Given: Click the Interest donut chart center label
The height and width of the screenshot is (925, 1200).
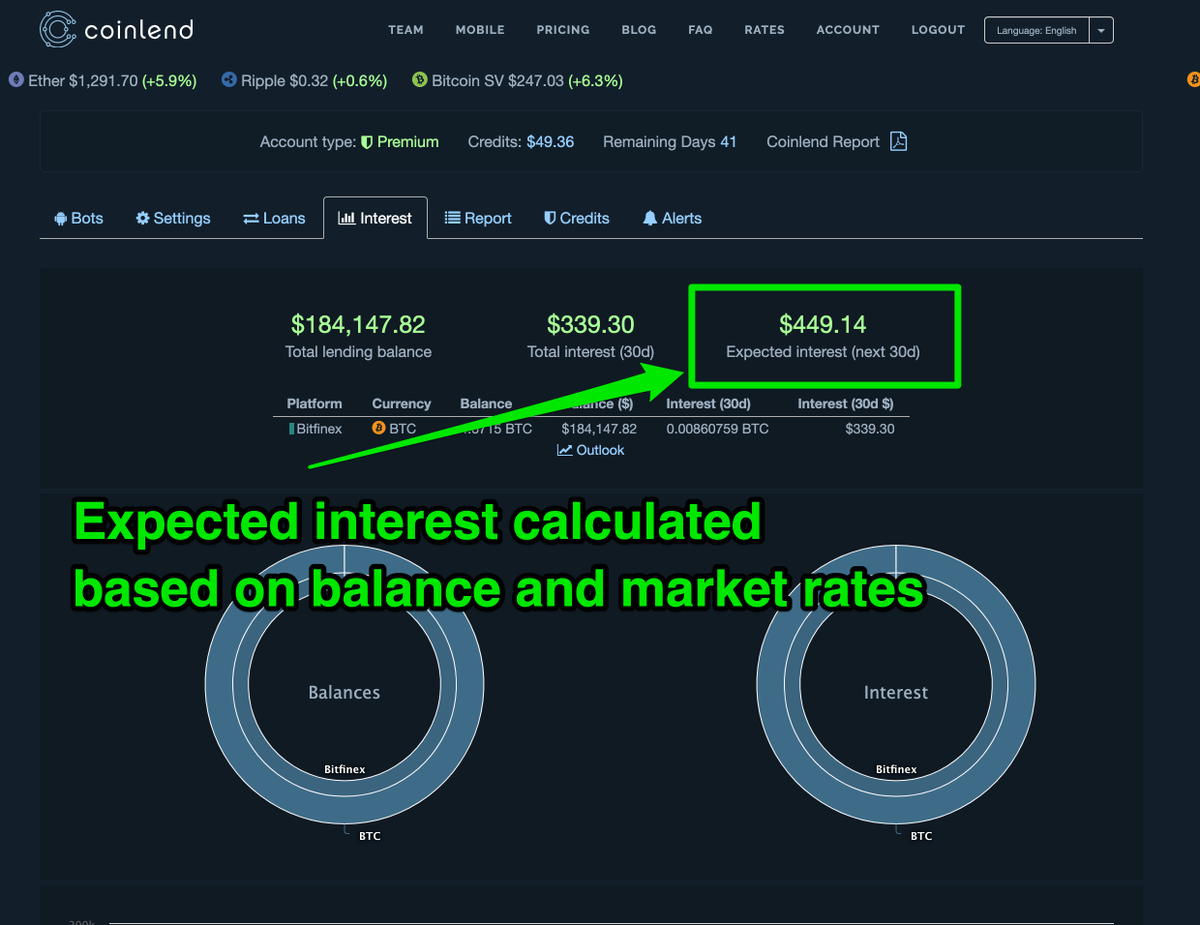Looking at the screenshot, I should [x=896, y=692].
